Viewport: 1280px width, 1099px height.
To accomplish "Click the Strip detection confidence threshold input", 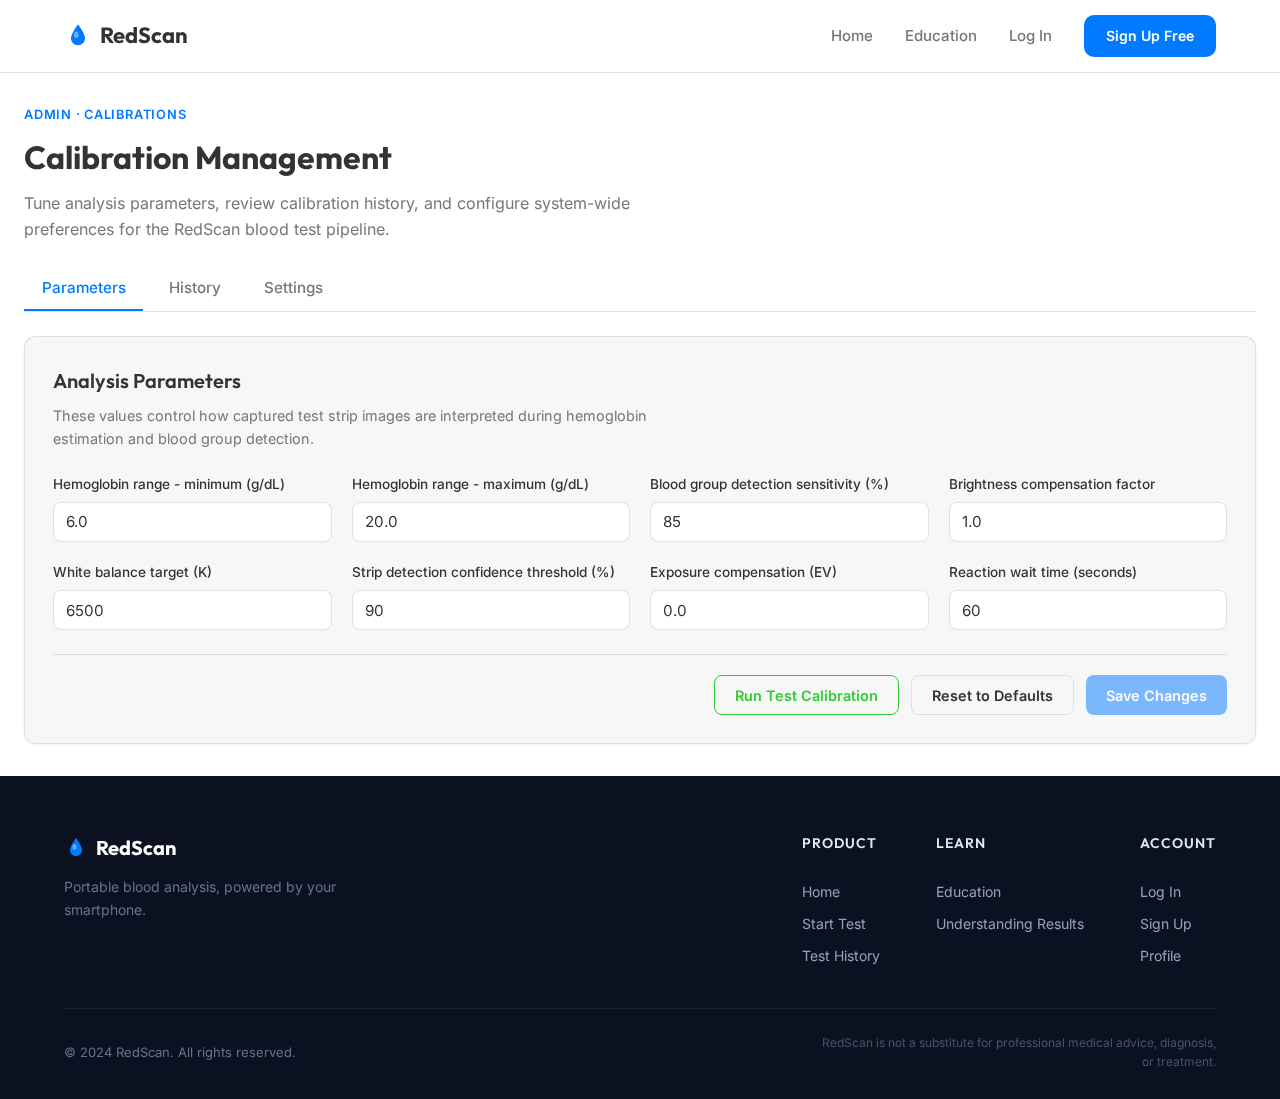I will click(x=491, y=610).
